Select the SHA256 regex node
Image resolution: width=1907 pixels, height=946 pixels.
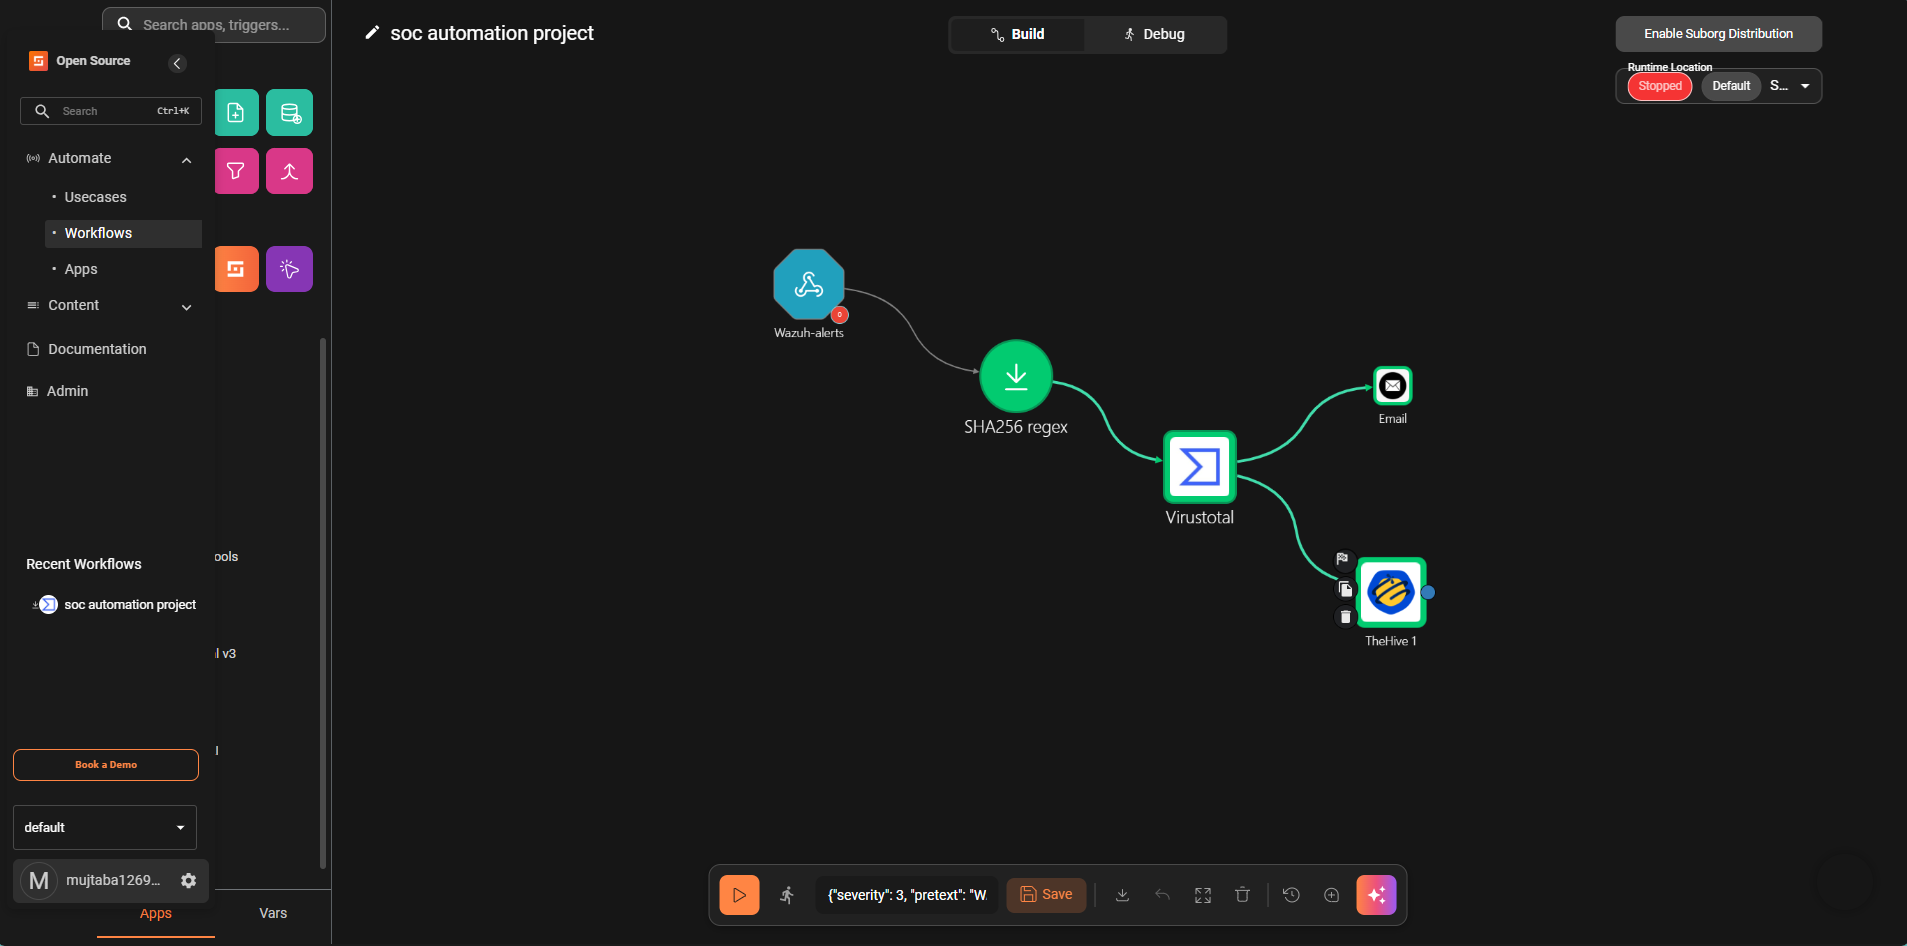[x=1016, y=376]
